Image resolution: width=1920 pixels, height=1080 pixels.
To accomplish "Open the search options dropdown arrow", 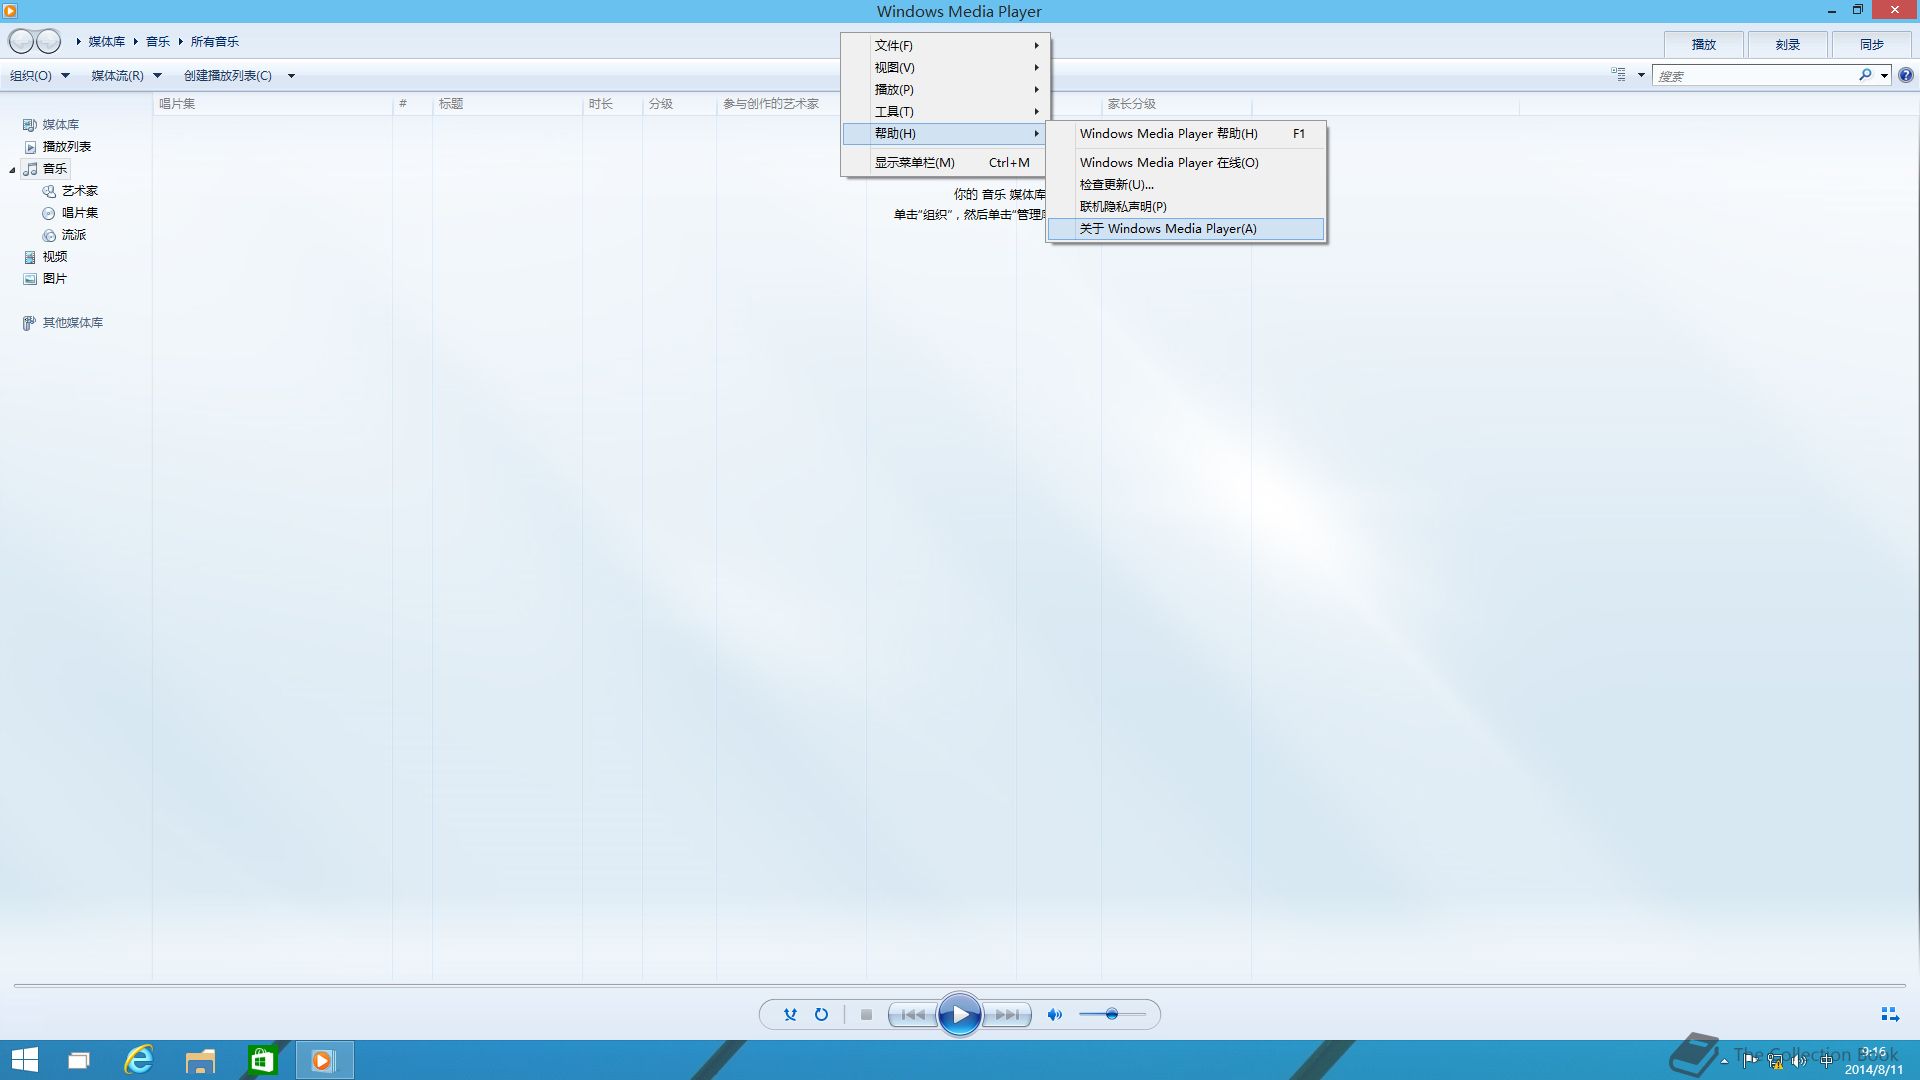I will point(1884,75).
